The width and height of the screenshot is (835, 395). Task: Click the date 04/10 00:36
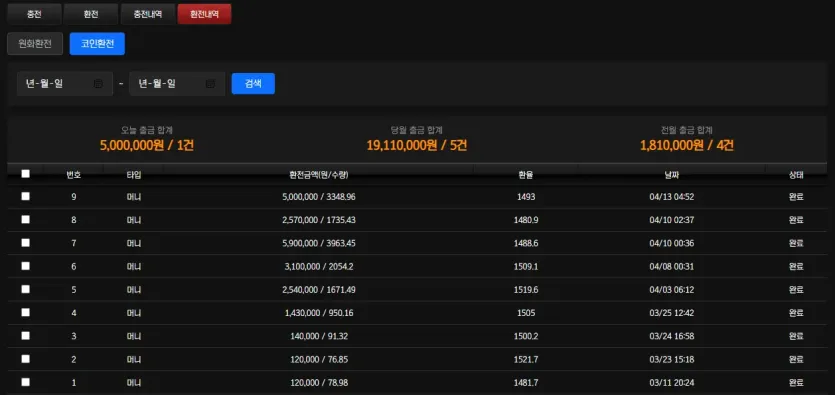pyautogui.click(x=672, y=243)
